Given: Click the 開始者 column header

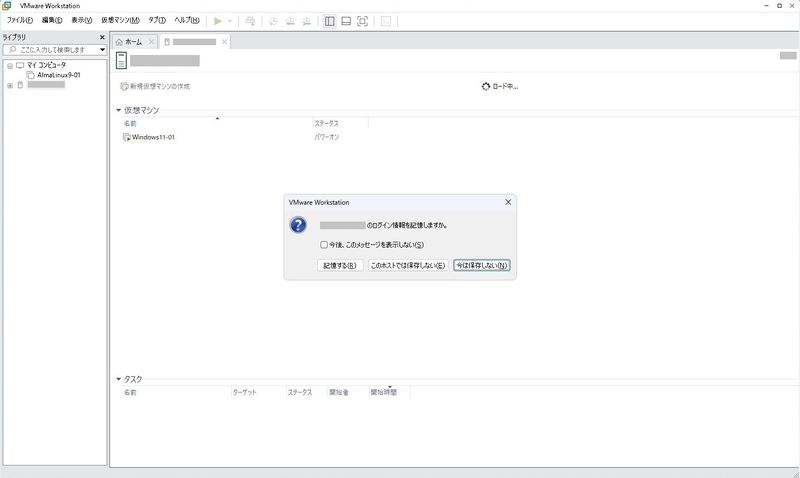Looking at the screenshot, I should coord(339,392).
